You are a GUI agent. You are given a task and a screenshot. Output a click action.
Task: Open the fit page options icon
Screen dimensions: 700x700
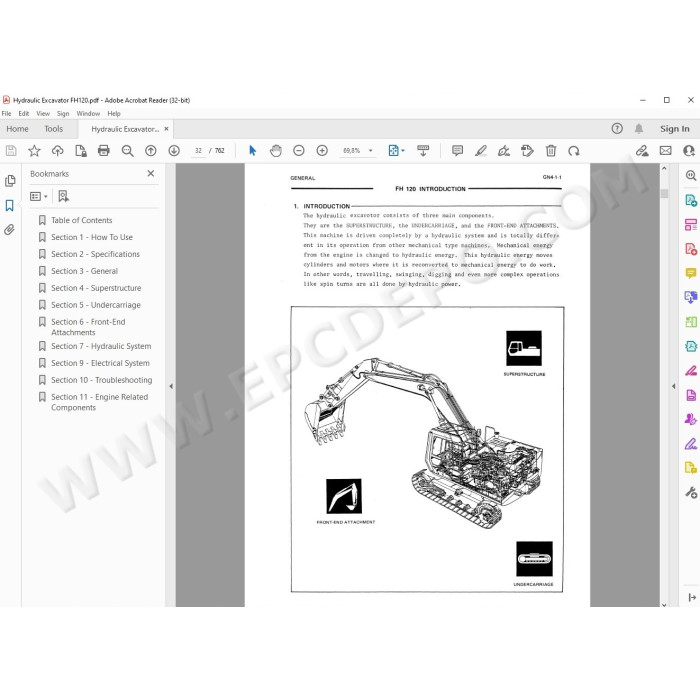coord(396,151)
